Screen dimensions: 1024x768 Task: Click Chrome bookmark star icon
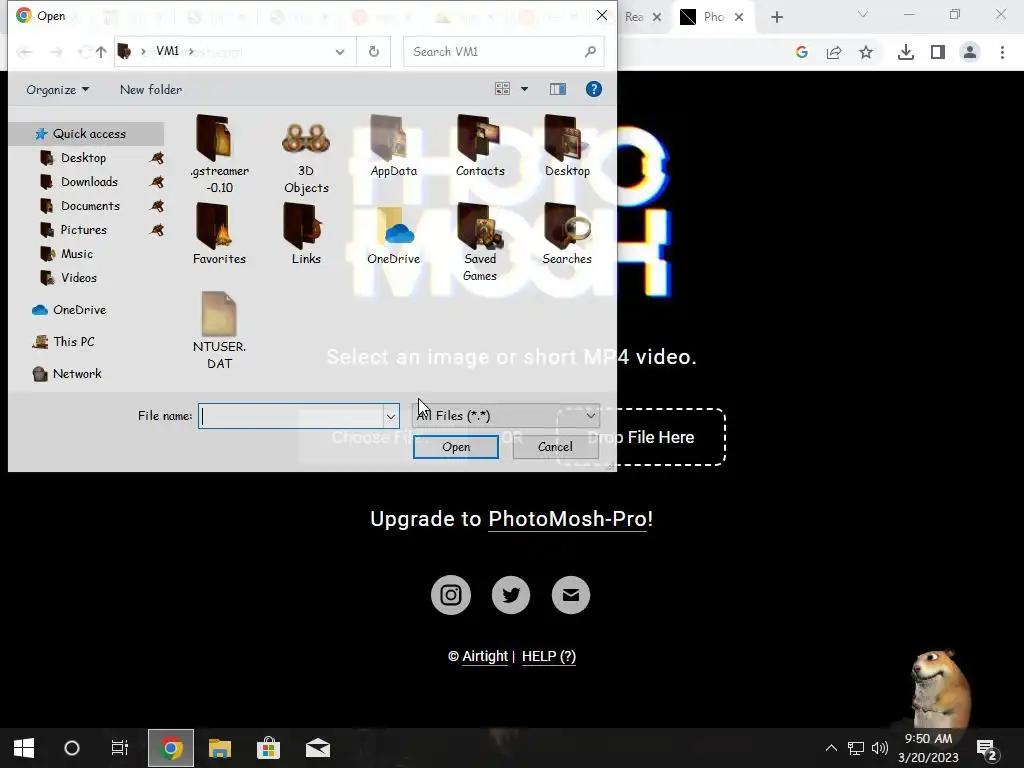coord(865,52)
